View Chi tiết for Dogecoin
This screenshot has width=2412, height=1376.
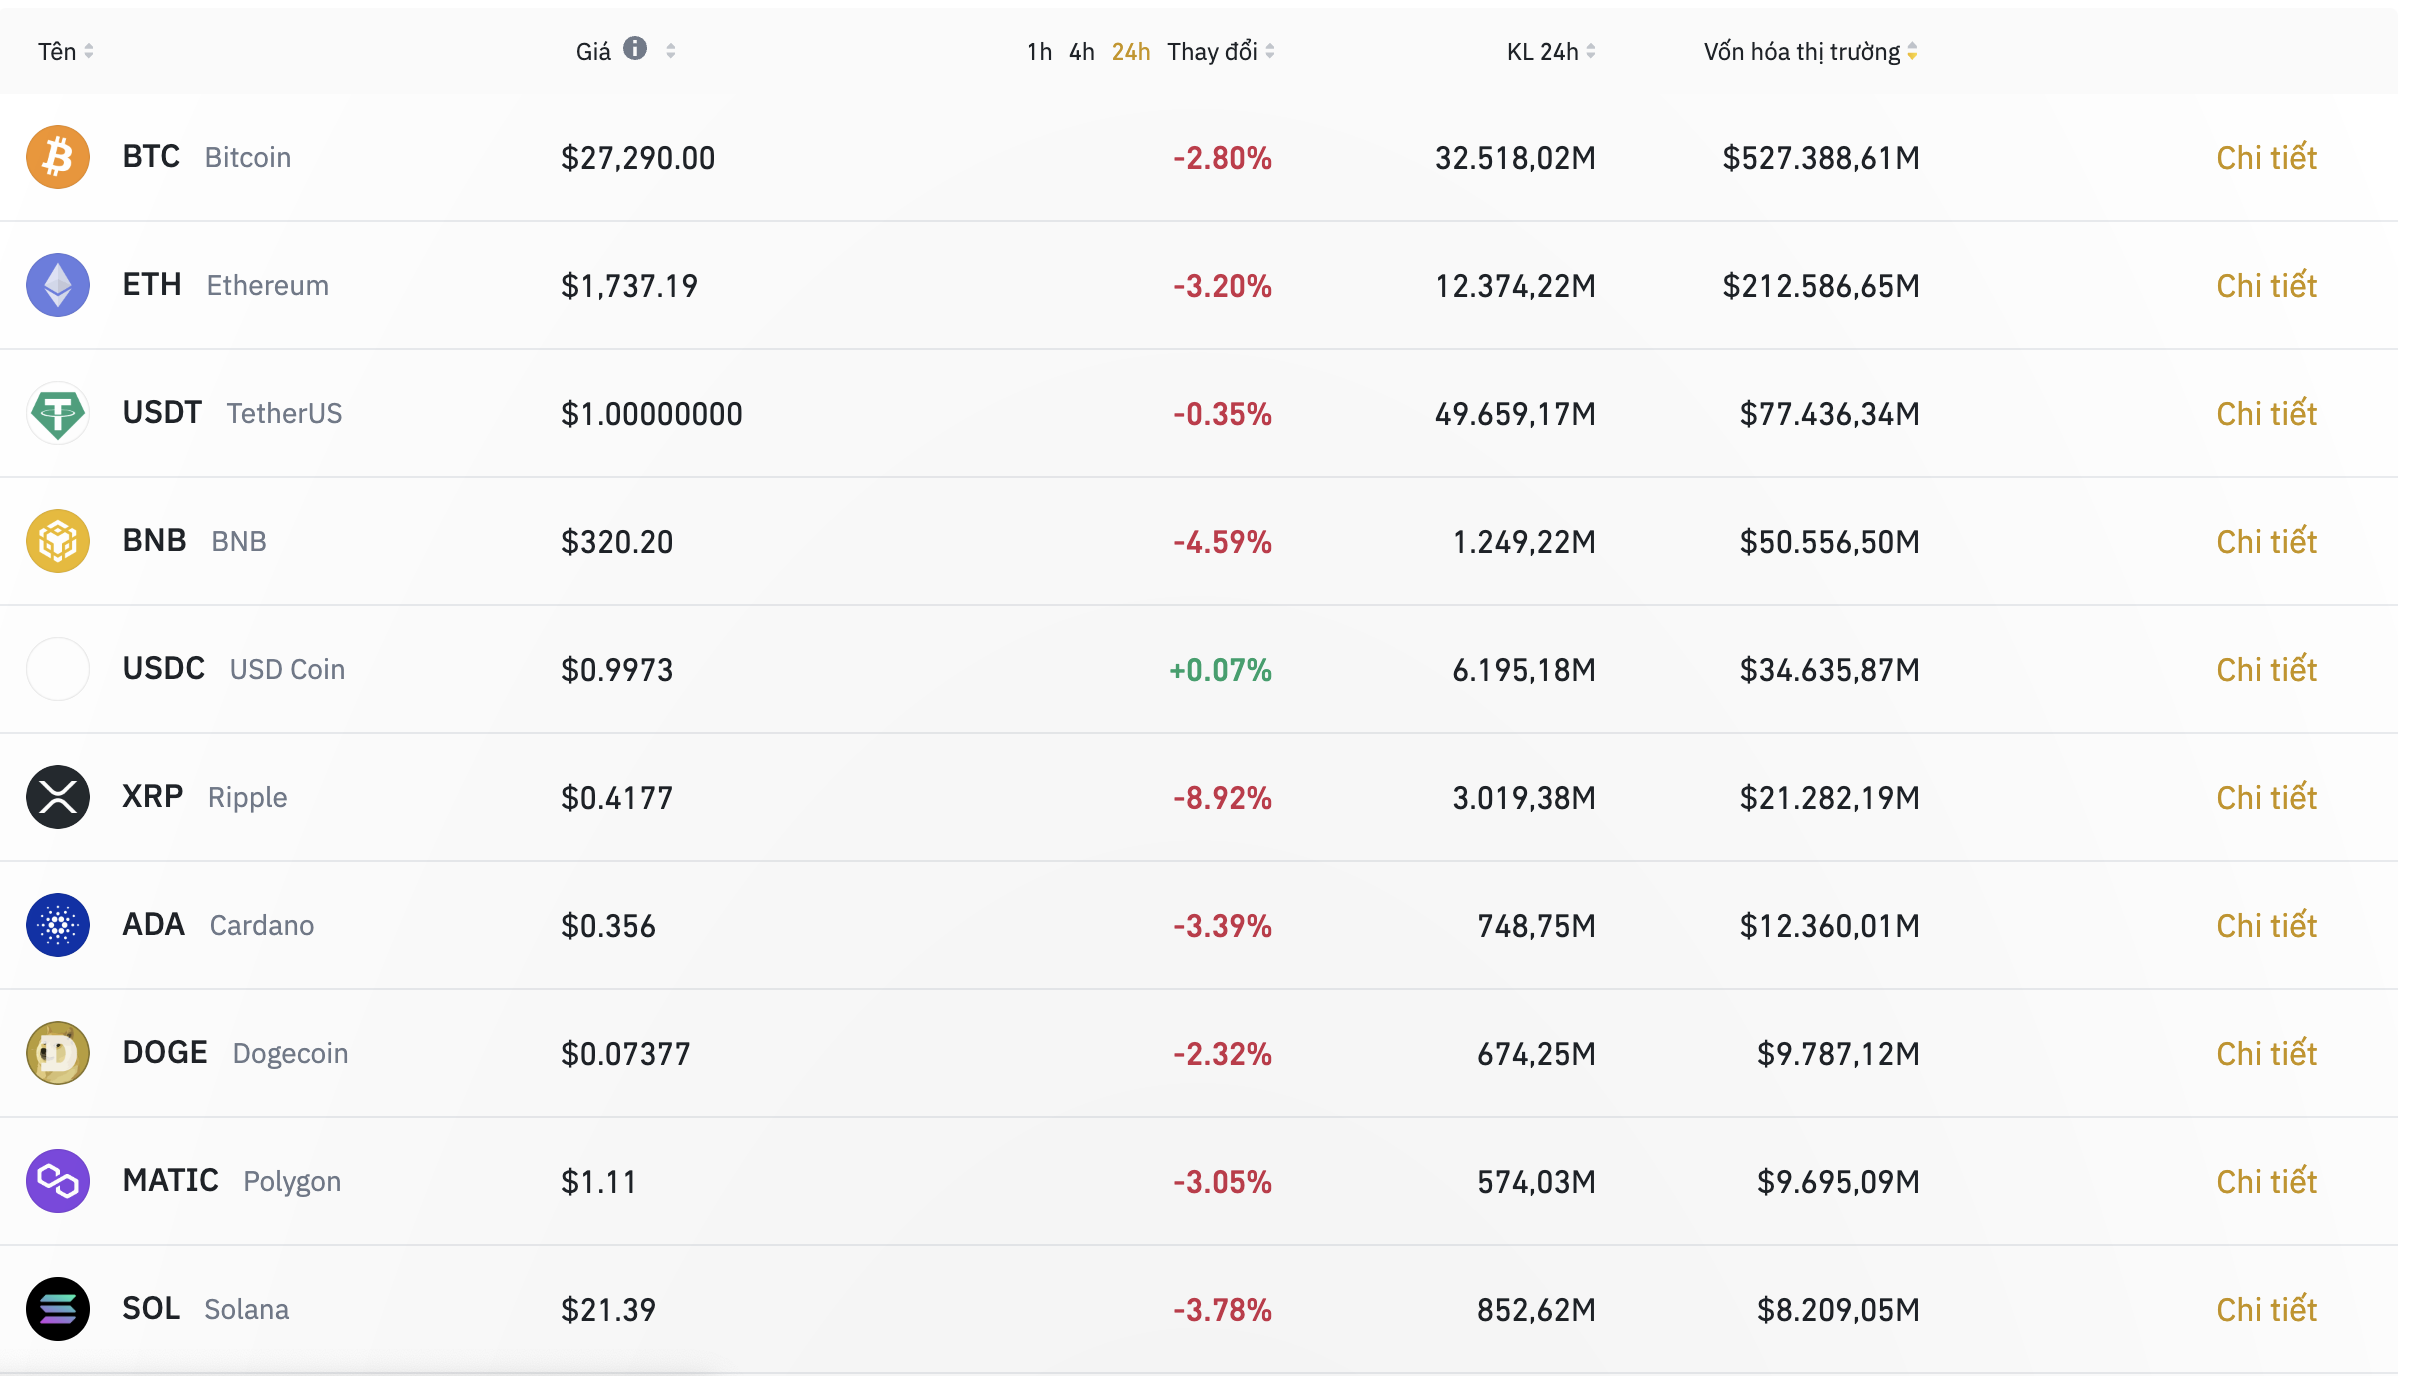click(2266, 1053)
